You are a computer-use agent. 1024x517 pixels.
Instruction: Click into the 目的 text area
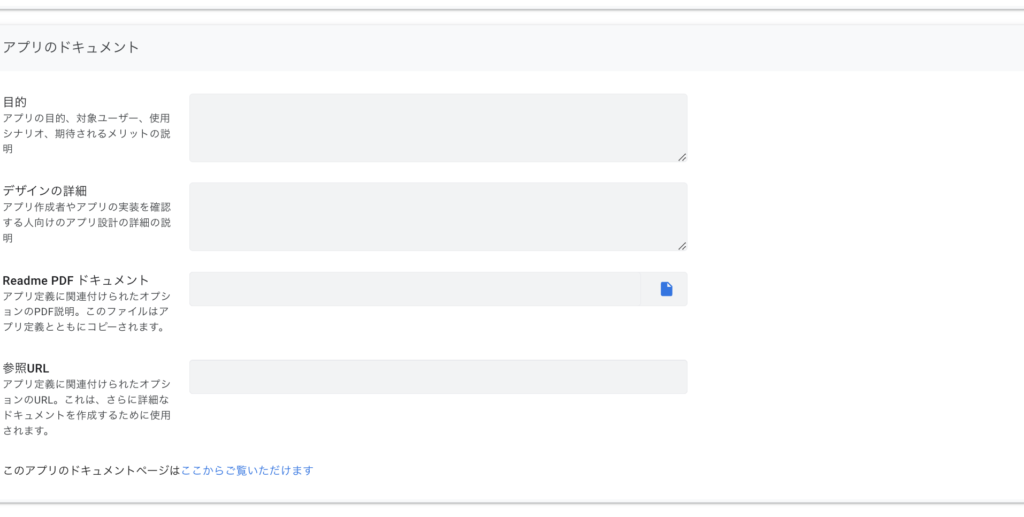437,128
